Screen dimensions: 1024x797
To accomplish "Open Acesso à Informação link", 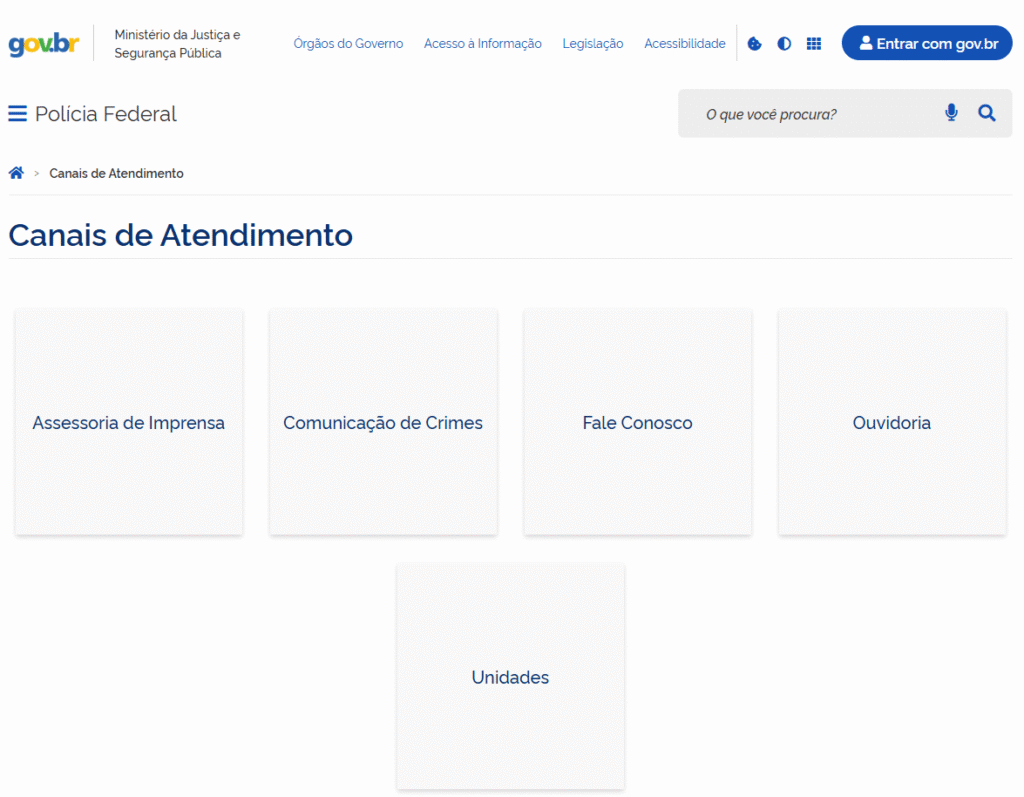I will [x=483, y=44].
